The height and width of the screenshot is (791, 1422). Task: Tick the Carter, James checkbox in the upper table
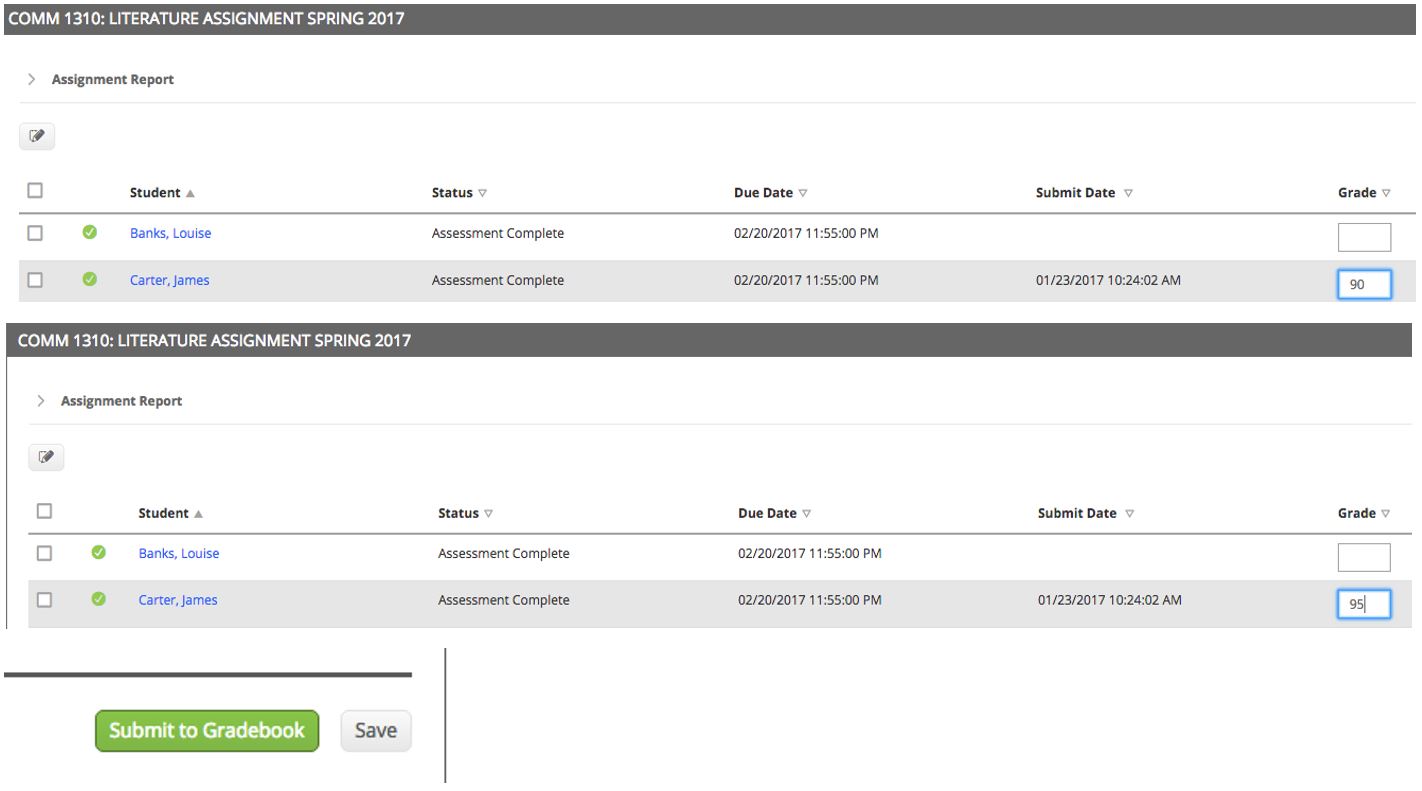(x=35, y=280)
